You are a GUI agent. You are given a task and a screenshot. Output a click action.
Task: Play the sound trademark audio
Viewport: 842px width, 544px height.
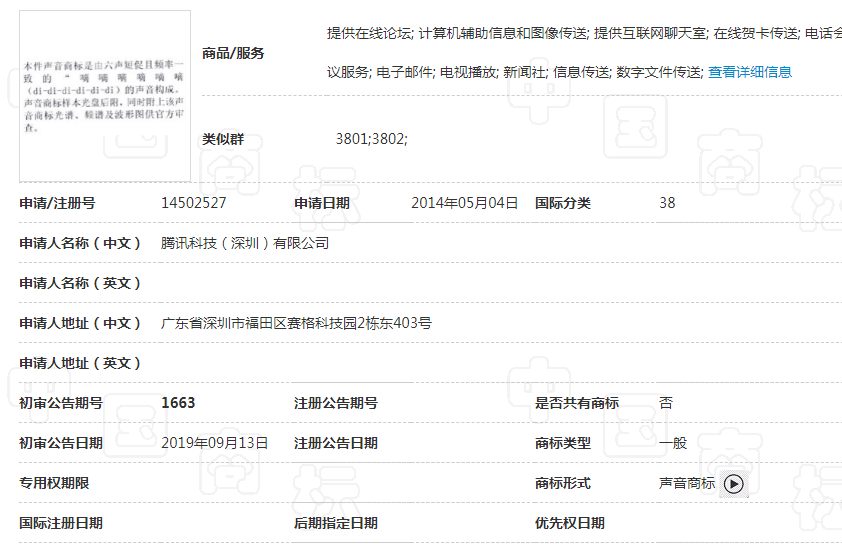point(734,484)
